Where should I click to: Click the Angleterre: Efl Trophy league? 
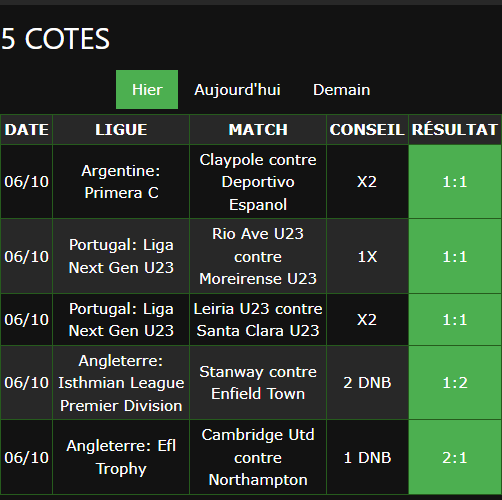click(121, 457)
